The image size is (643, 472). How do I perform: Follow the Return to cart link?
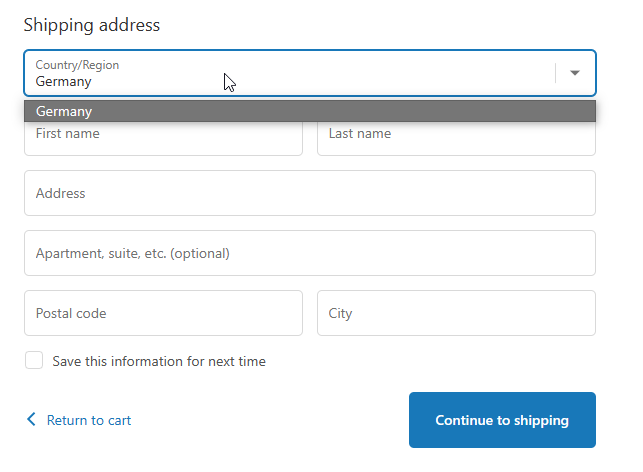point(88,420)
